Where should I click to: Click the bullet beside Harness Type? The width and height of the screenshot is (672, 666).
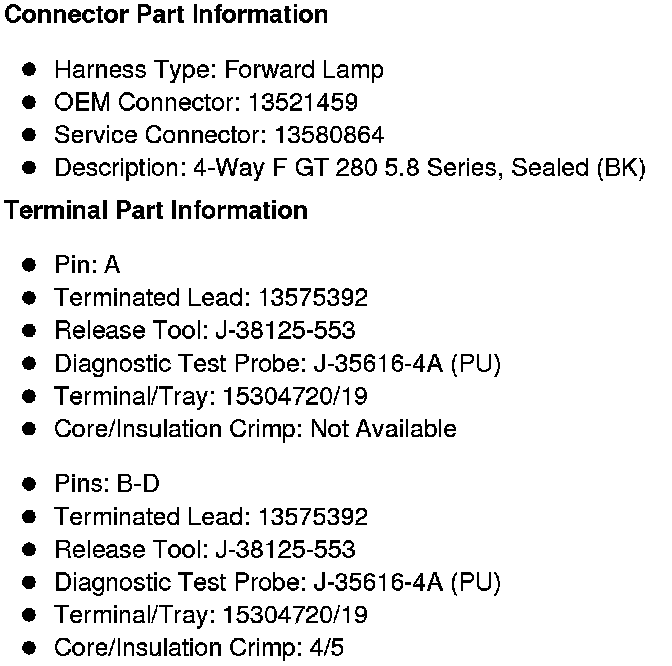click(x=30, y=70)
